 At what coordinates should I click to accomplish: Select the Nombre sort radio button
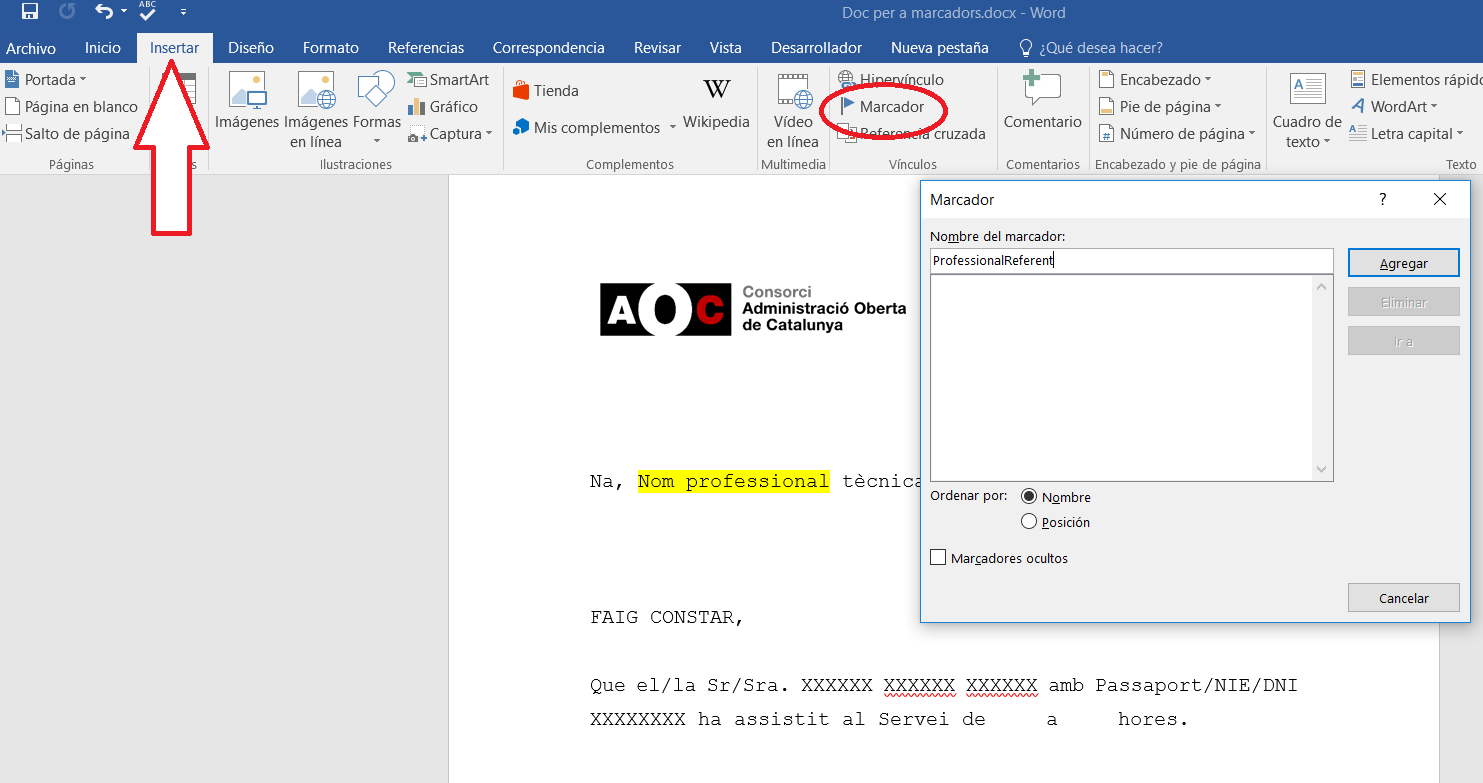point(1029,497)
